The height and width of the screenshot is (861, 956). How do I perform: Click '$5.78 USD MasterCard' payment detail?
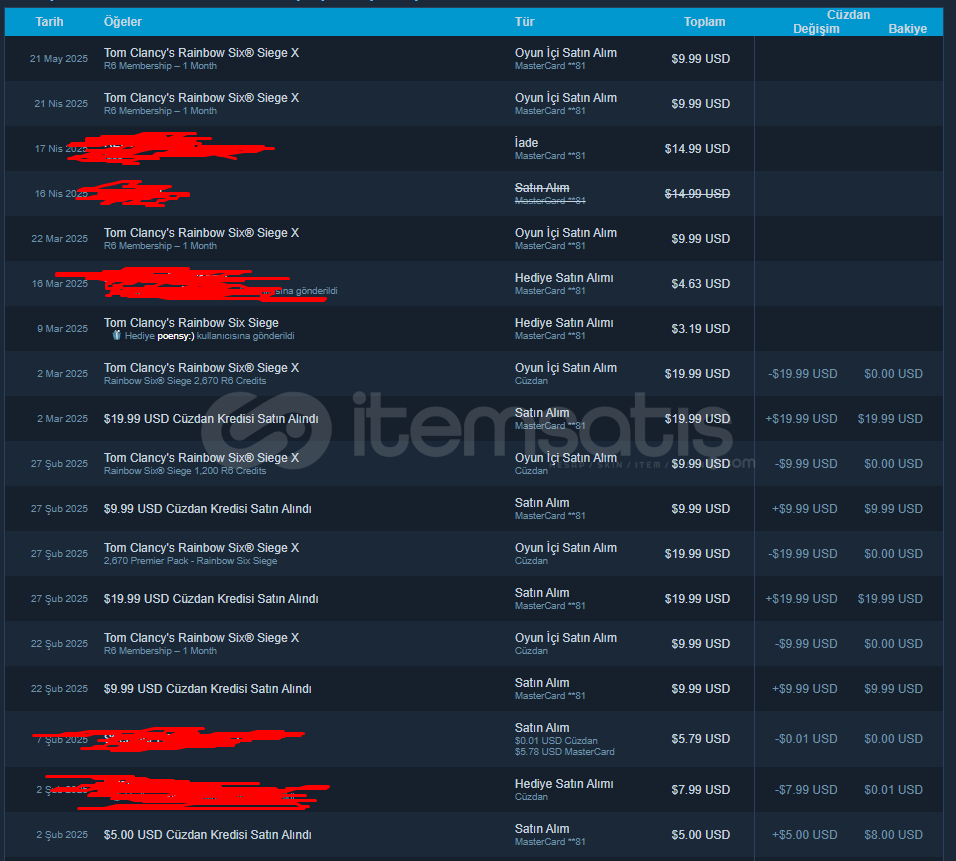tap(565, 752)
